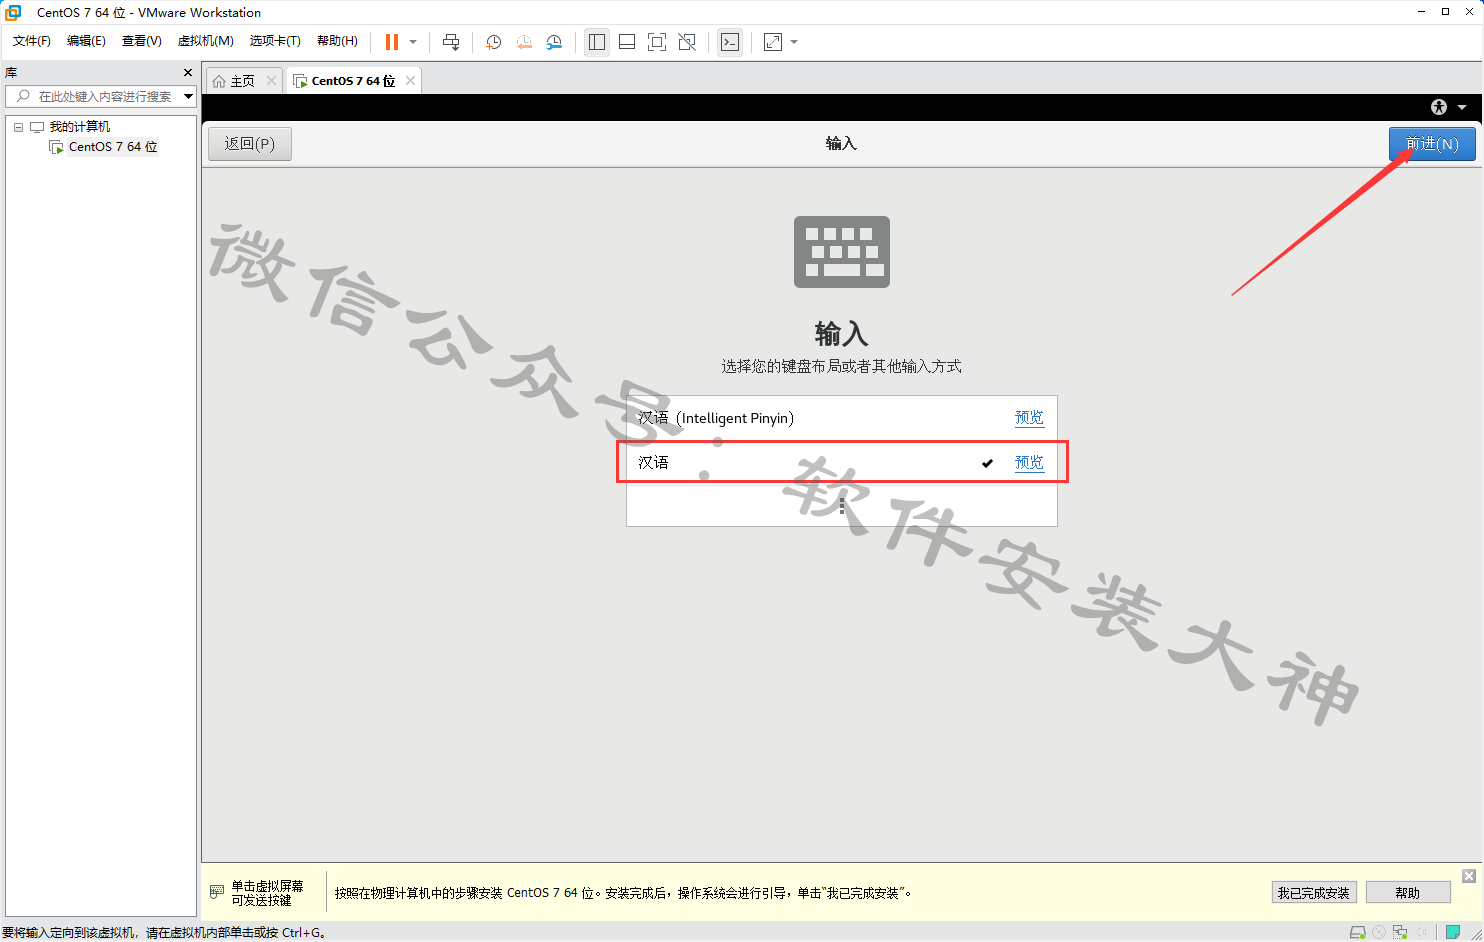Open the 查看(V) menu
Screen dimensions: 1484x942
point(142,41)
